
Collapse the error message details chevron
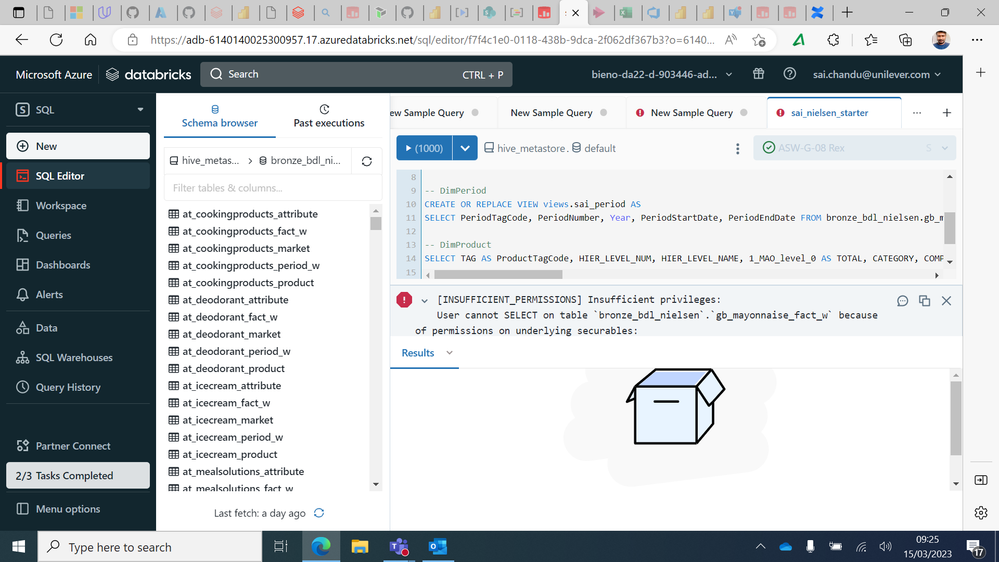[x=425, y=300]
